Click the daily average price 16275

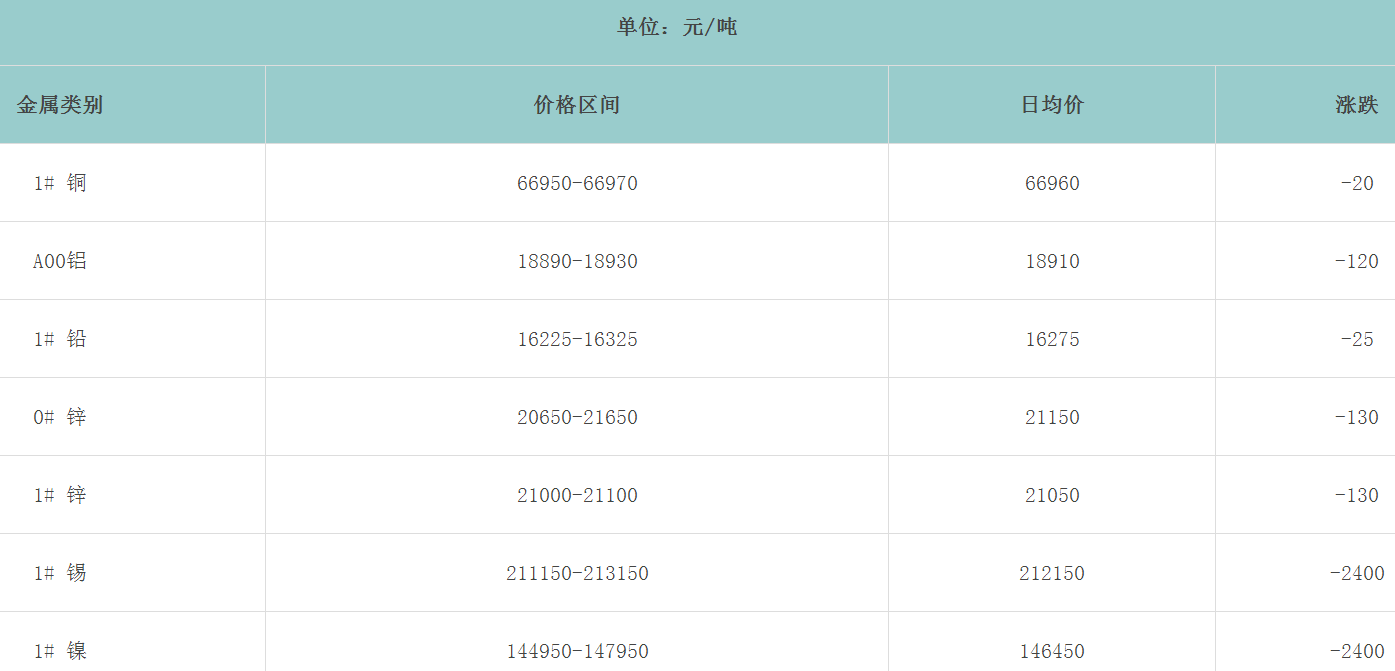[x=1052, y=339]
